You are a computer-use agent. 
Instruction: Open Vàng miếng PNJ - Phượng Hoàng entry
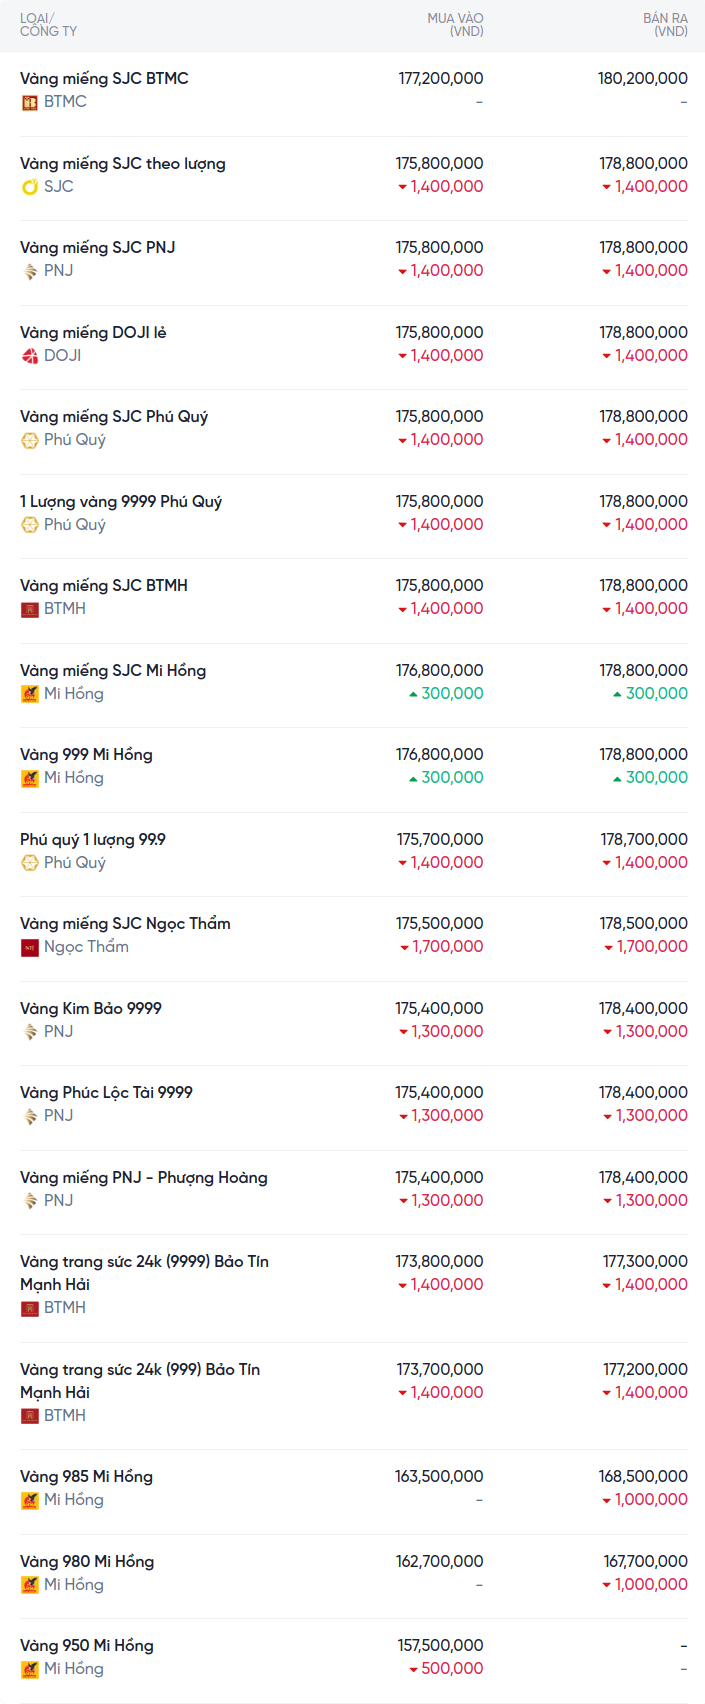coord(144,1177)
